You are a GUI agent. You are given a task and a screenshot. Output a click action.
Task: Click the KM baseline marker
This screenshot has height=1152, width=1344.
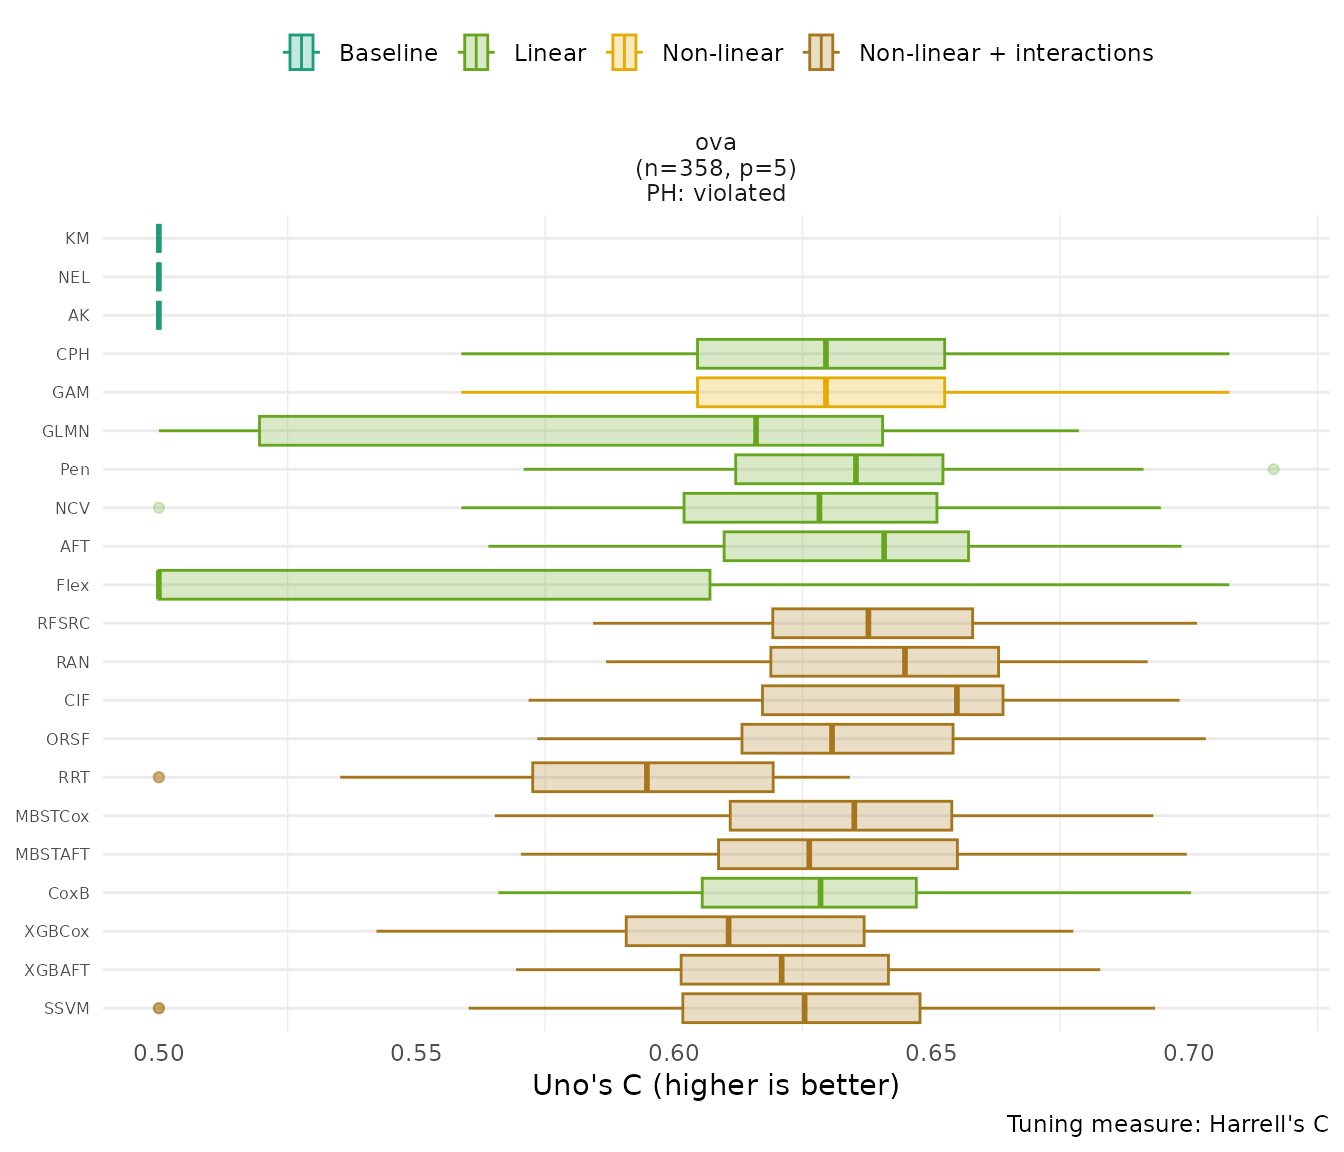point(159,239)
